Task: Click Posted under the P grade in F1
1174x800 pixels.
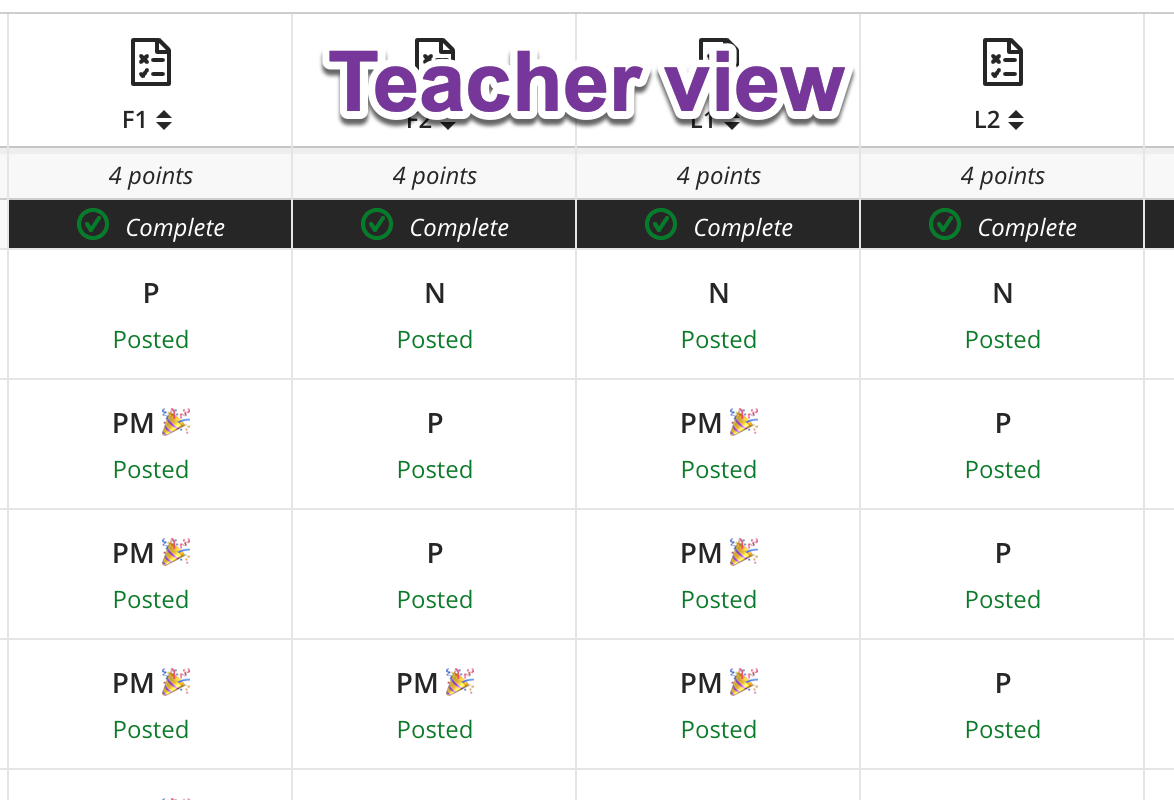Action: point(150,339)
